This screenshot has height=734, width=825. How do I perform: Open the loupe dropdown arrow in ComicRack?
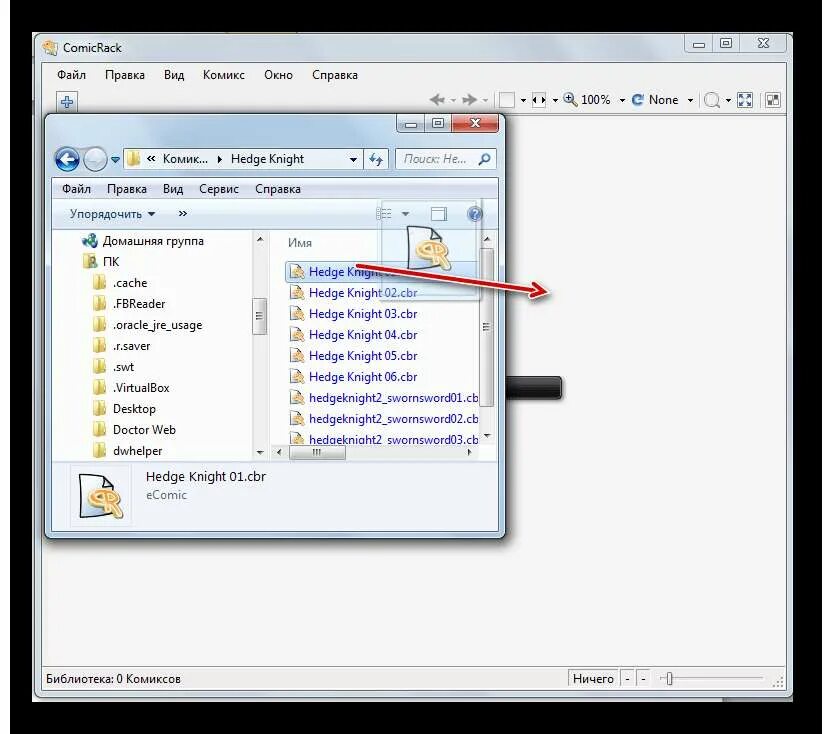(x=728, y=100)
